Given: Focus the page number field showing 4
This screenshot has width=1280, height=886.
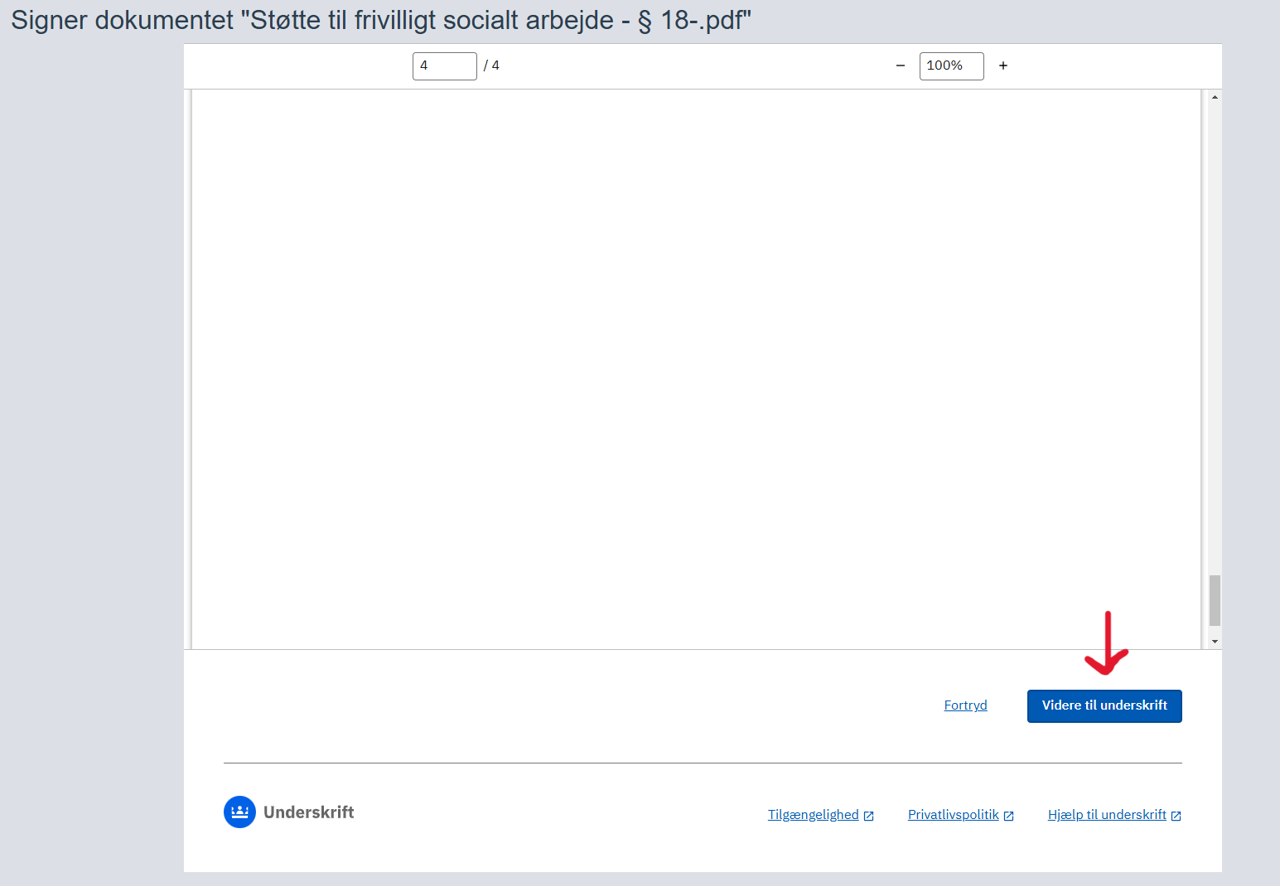Looking at the screenshot, I should click(444, 66).
